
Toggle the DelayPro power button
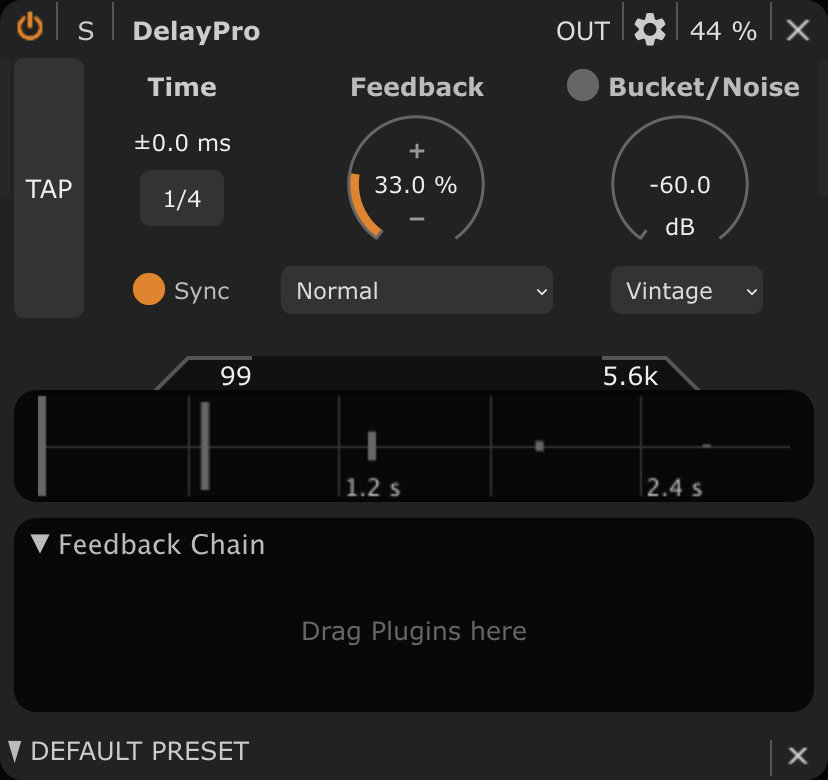pyautogui.click(x=30, y=27)
